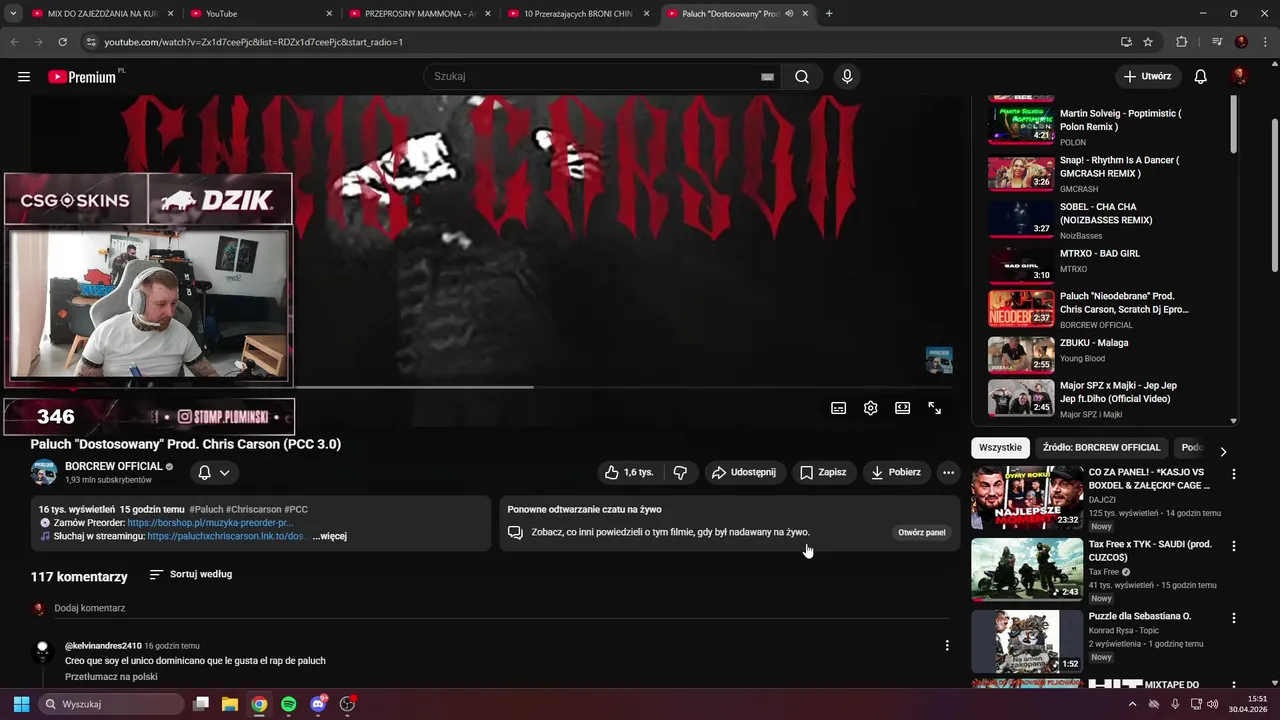Open Utwórz create menu
The width and height of the screenshot is (1280, 720).
click(1148, 76)
